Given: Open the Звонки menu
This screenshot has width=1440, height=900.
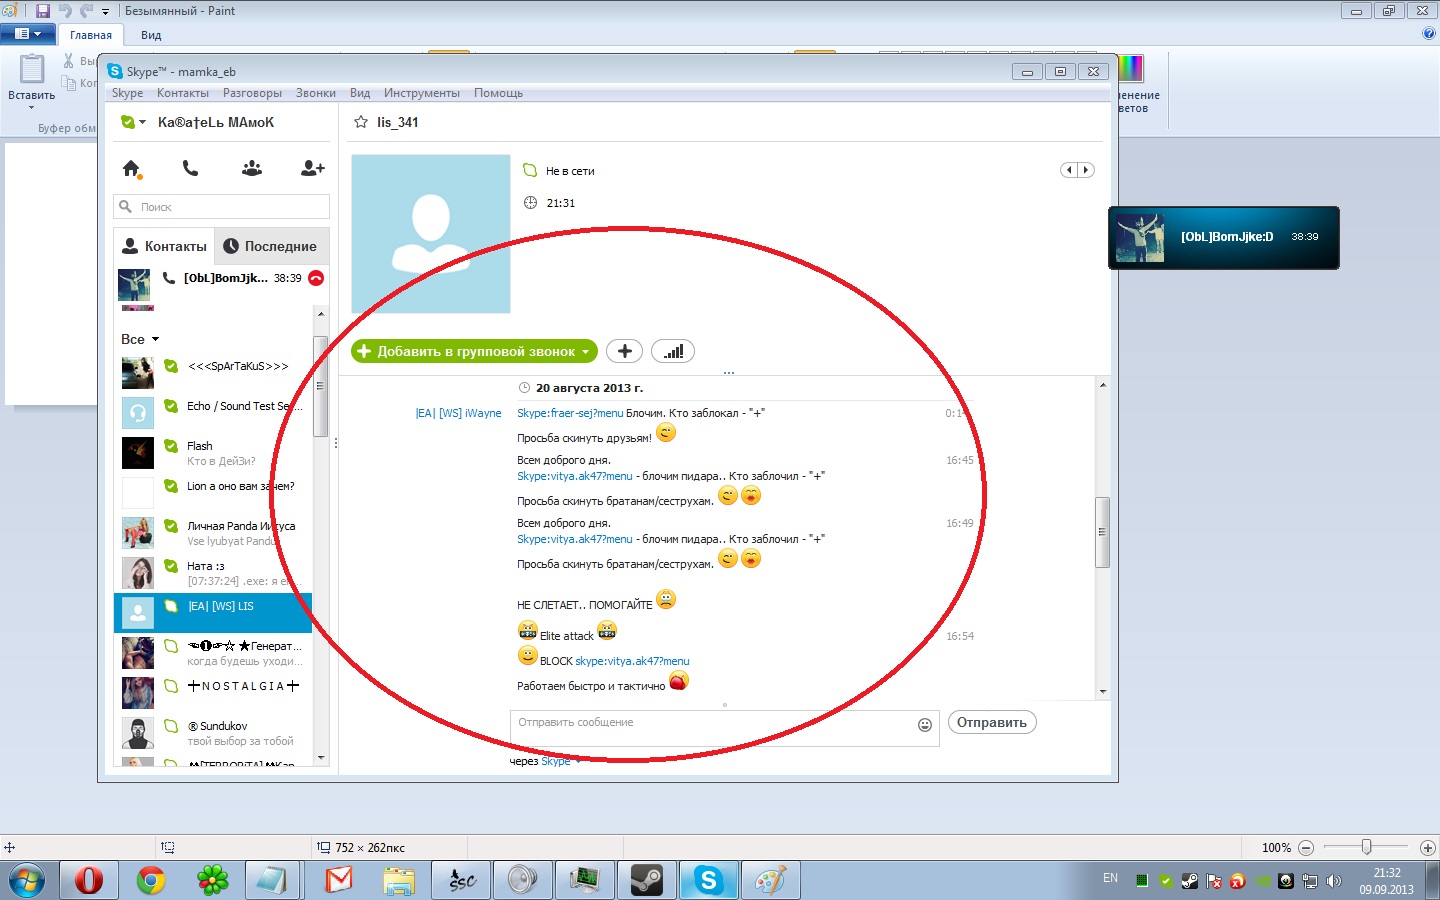Looking at the screenshot, I should (x=316, y=93).
